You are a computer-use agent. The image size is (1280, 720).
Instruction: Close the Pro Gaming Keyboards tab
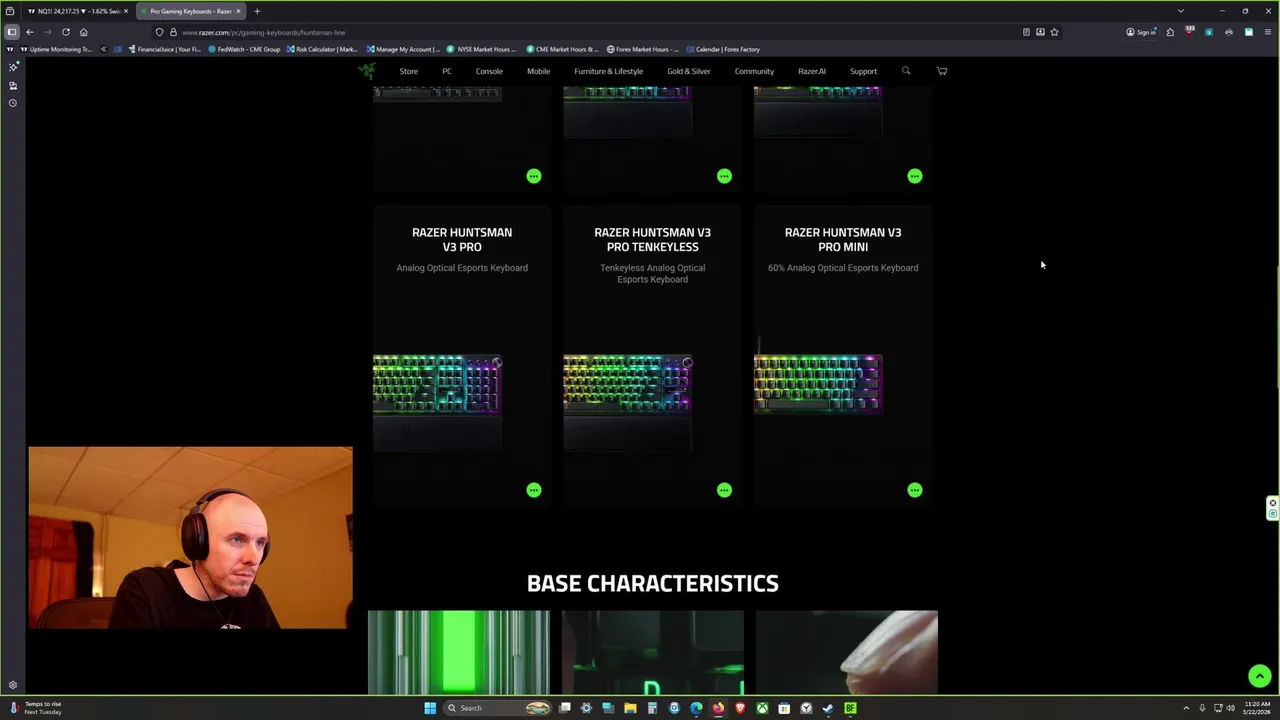238,11
